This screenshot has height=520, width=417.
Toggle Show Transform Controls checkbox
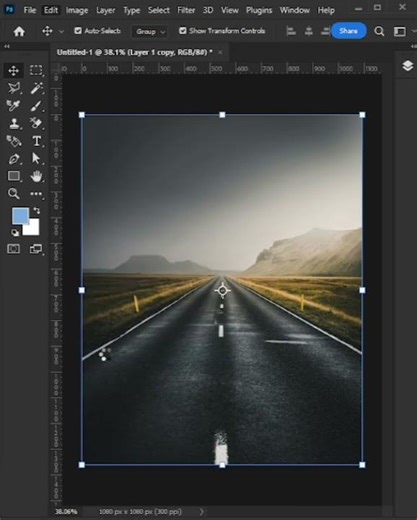pos(183,31)
